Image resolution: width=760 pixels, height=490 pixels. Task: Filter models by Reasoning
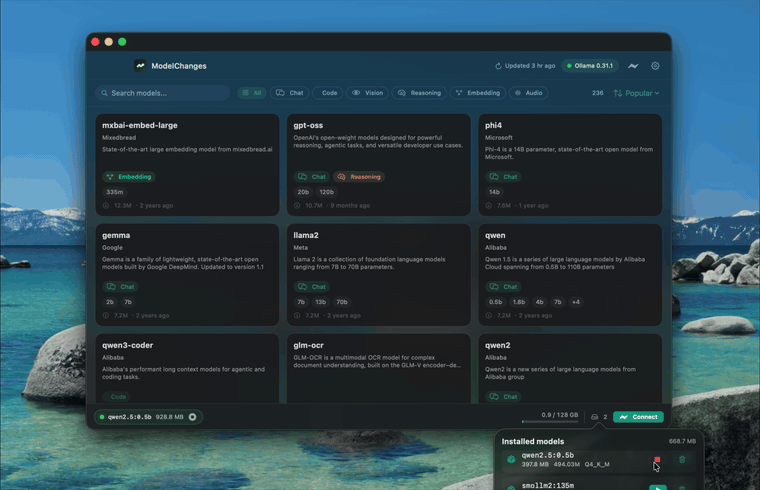click(419, 93)
